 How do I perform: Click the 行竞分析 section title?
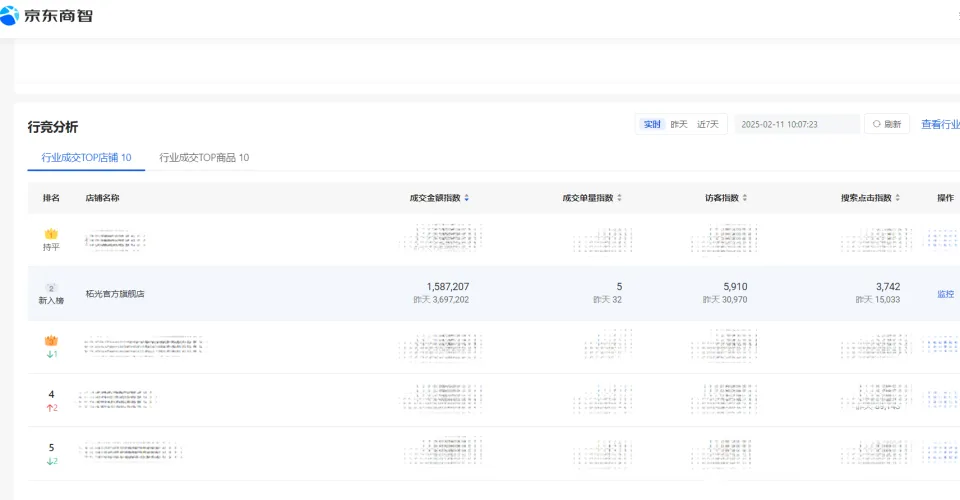coord(53,127)
